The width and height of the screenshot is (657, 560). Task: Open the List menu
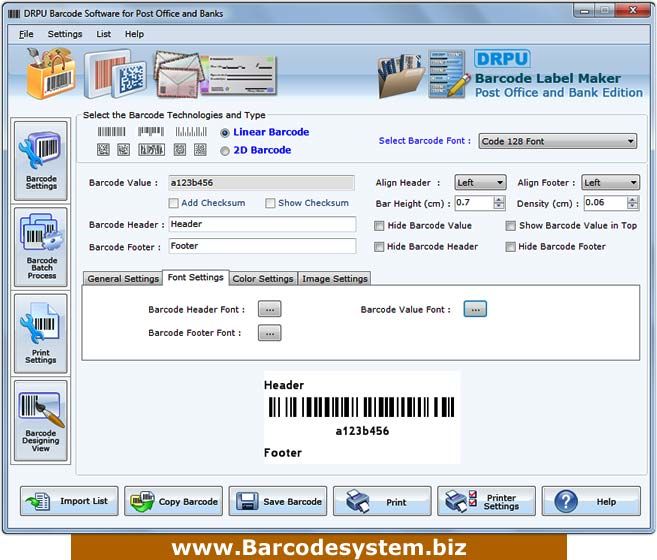pyautogui.click(x=103, y=34)
